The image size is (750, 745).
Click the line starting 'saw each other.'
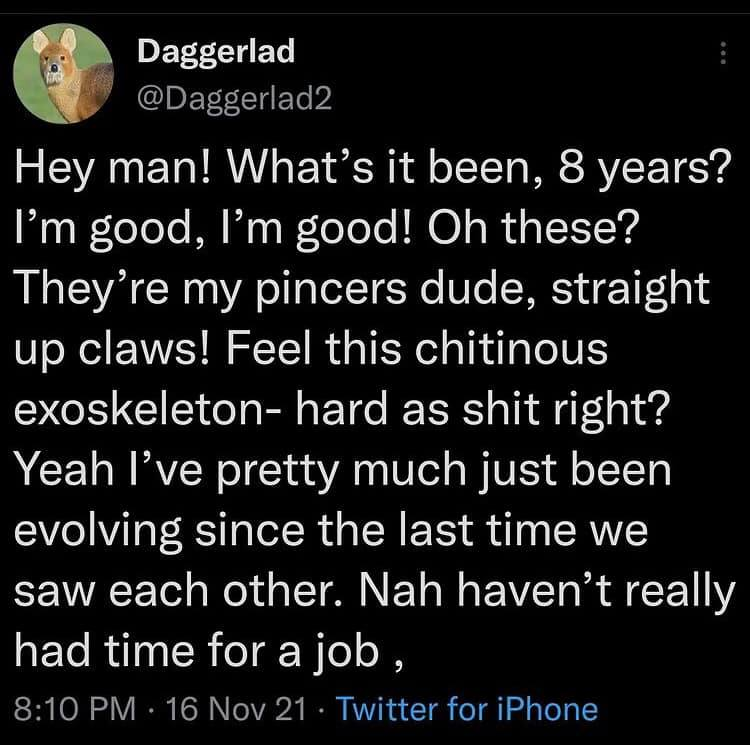click(374, 591)
